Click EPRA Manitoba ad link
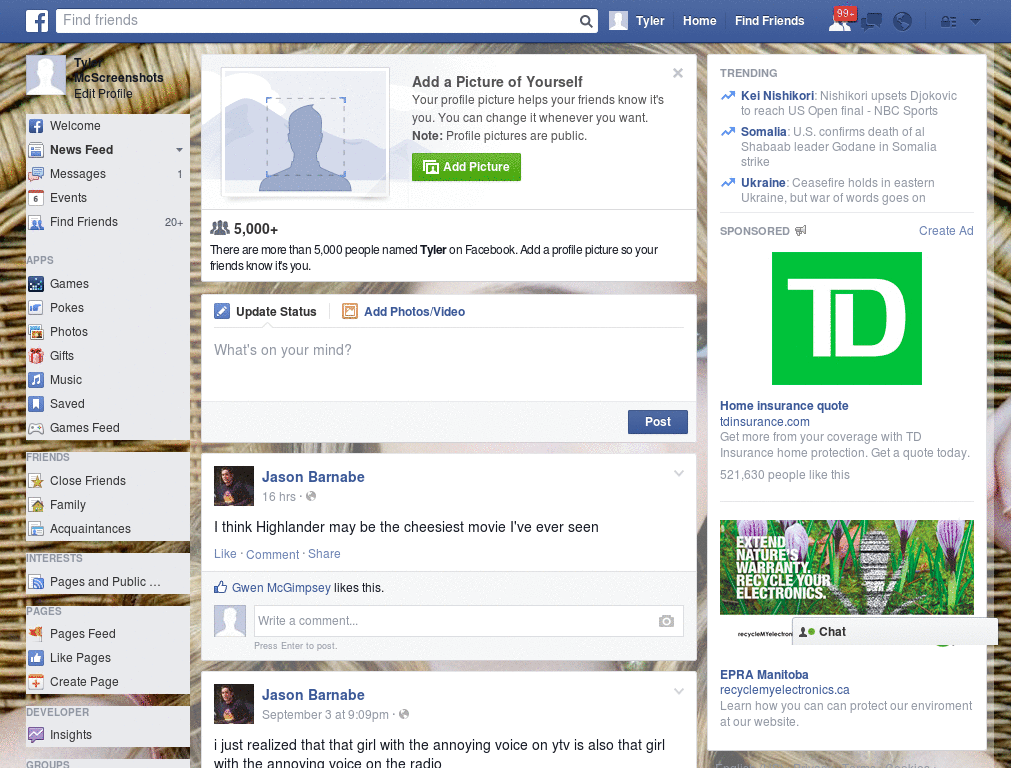1024x768 pixels. pyautogui.click(x=764, y=675)
